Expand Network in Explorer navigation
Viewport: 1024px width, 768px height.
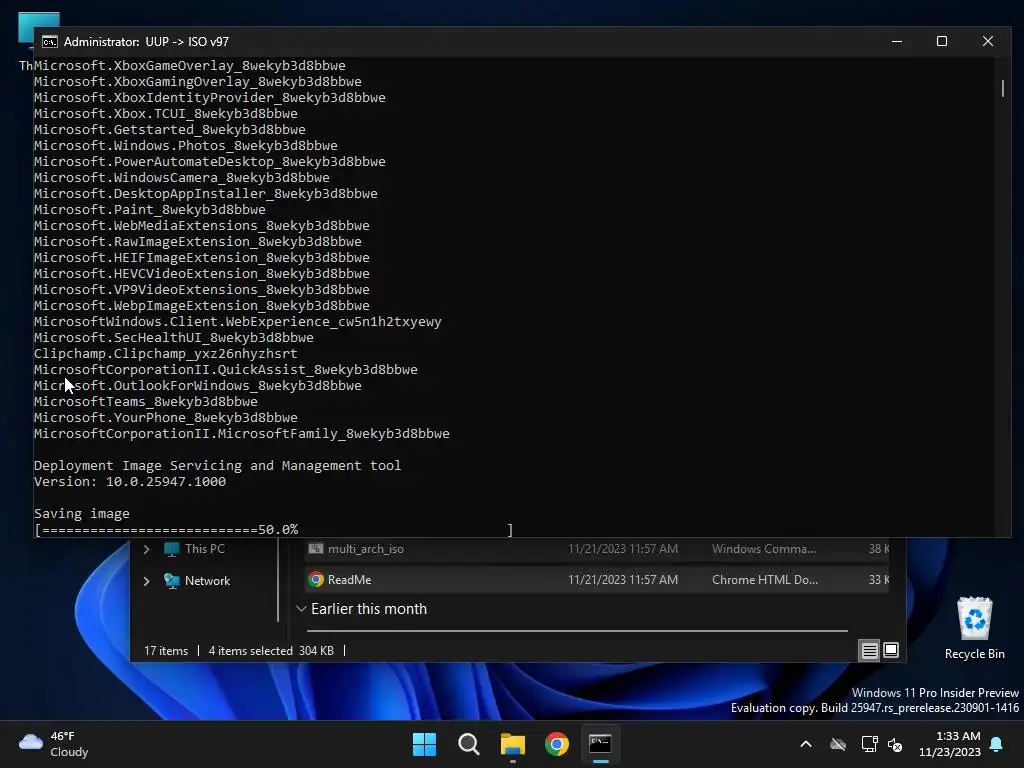coord(147,581)
